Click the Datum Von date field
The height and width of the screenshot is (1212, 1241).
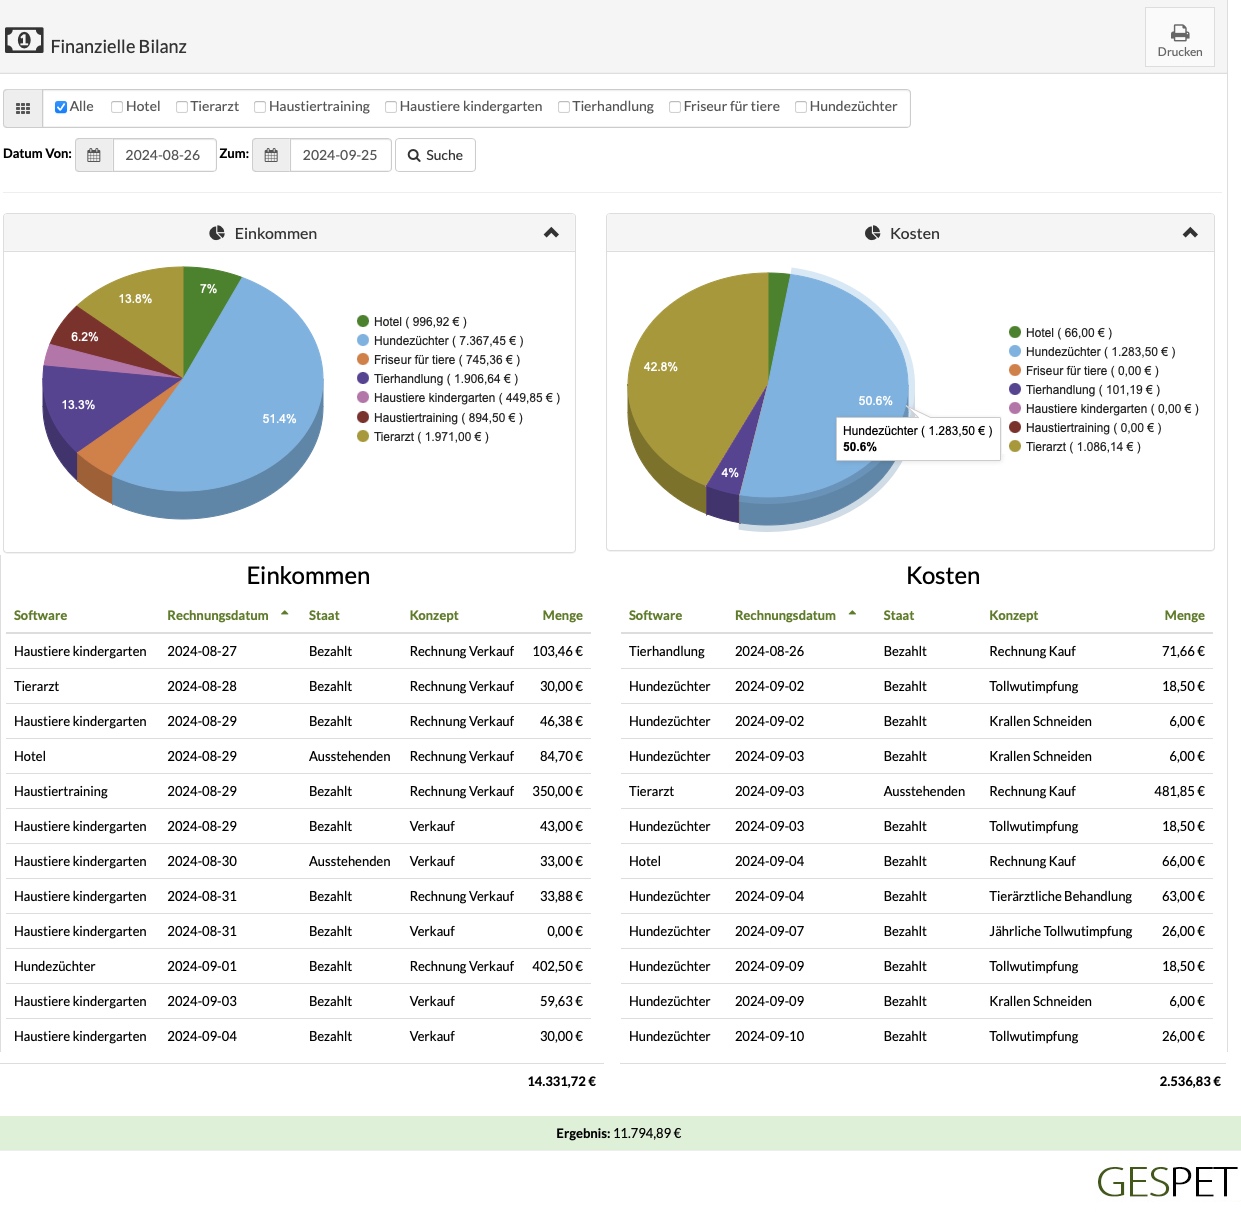pyautogui.click(x=164, y=155)
